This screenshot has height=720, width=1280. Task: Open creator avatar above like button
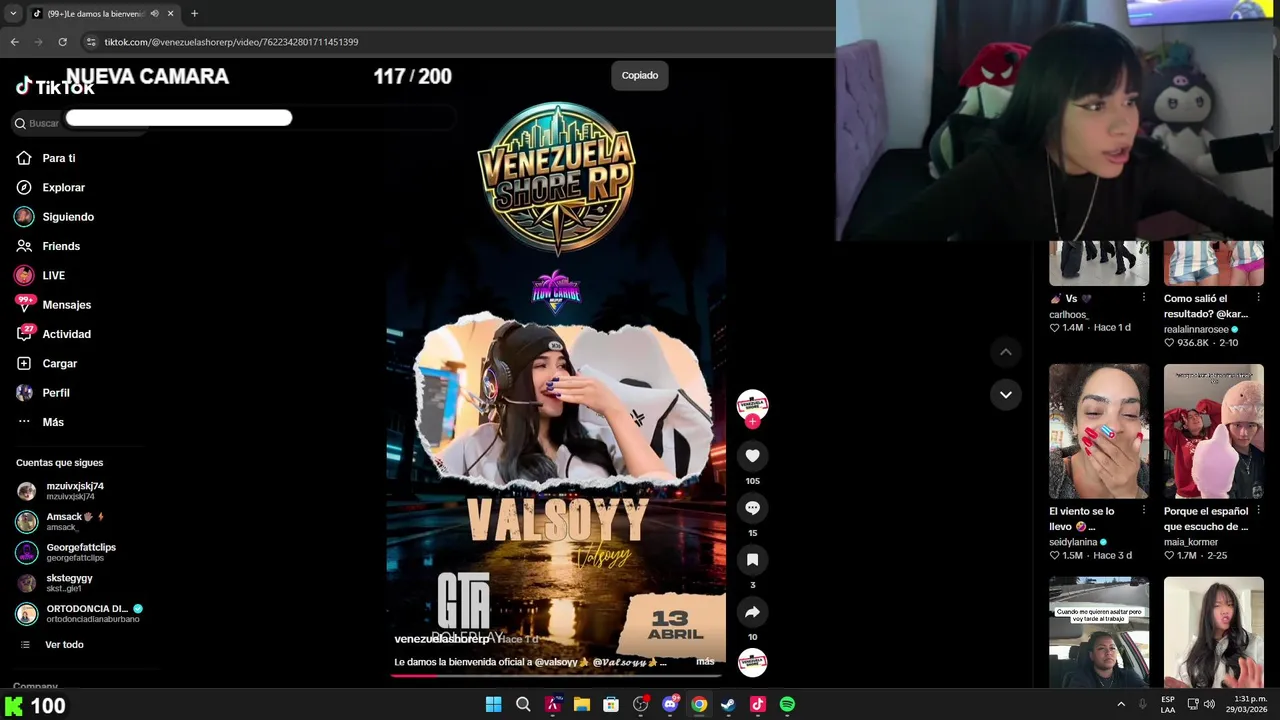pyautogui.click(x=752, y=404)
